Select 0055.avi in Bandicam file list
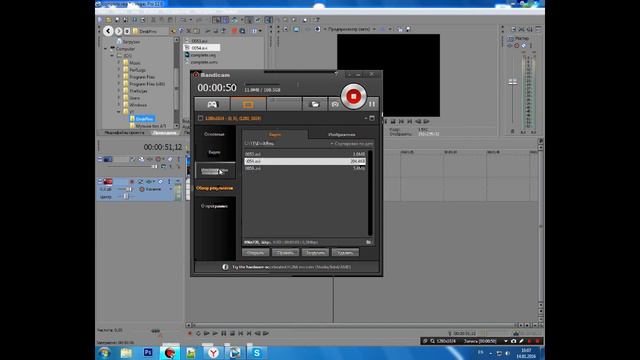This screenshot has width=640, height=360. pos(305,168)
